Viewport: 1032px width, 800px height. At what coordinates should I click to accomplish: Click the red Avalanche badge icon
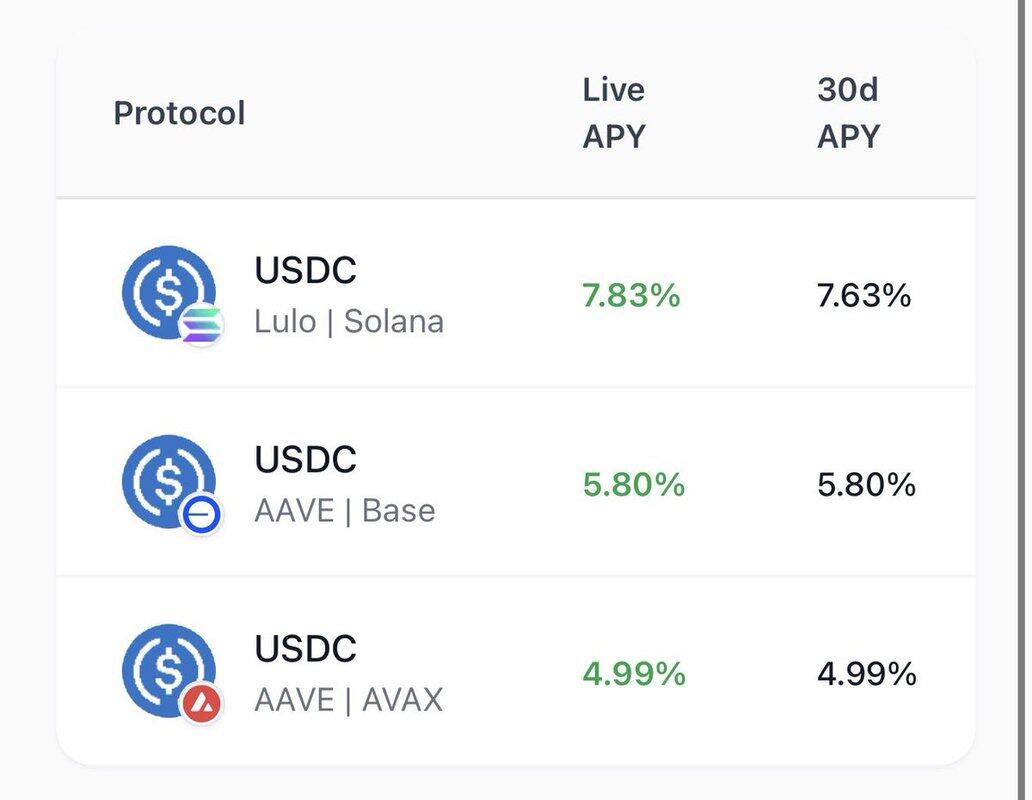pyautogui.click(x=202, y=704)
